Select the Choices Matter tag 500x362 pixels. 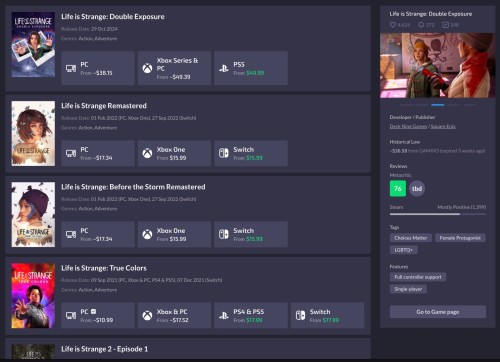coord(411,238)
